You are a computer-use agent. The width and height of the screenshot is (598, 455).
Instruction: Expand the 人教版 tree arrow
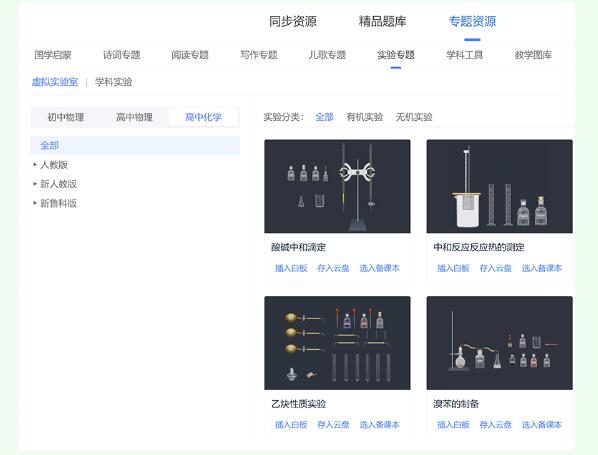pyautogui.click(x=35, y=165)
